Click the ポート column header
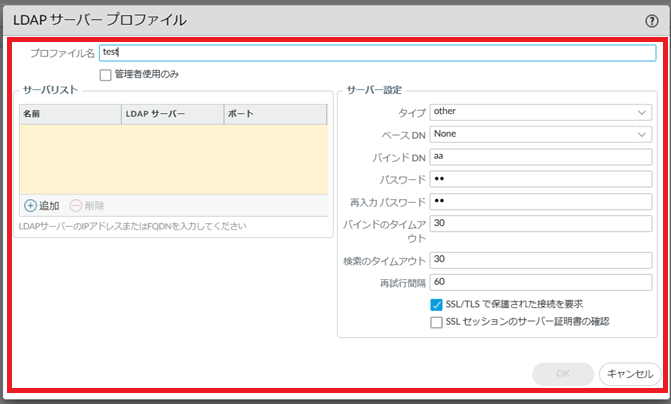Screen dimensions: 671x404 tap(275, 114)
